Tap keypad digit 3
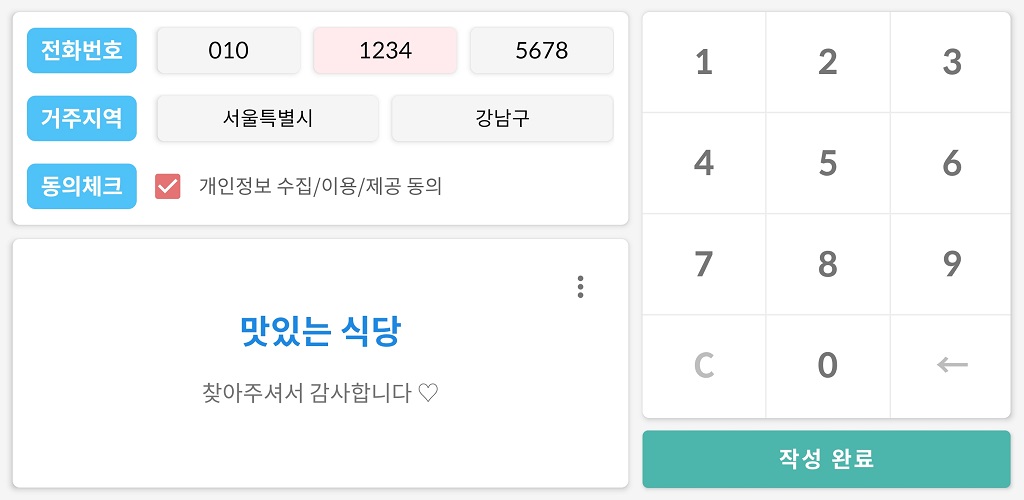This screenshot has height=500, width=1024. tap(951, 62)
